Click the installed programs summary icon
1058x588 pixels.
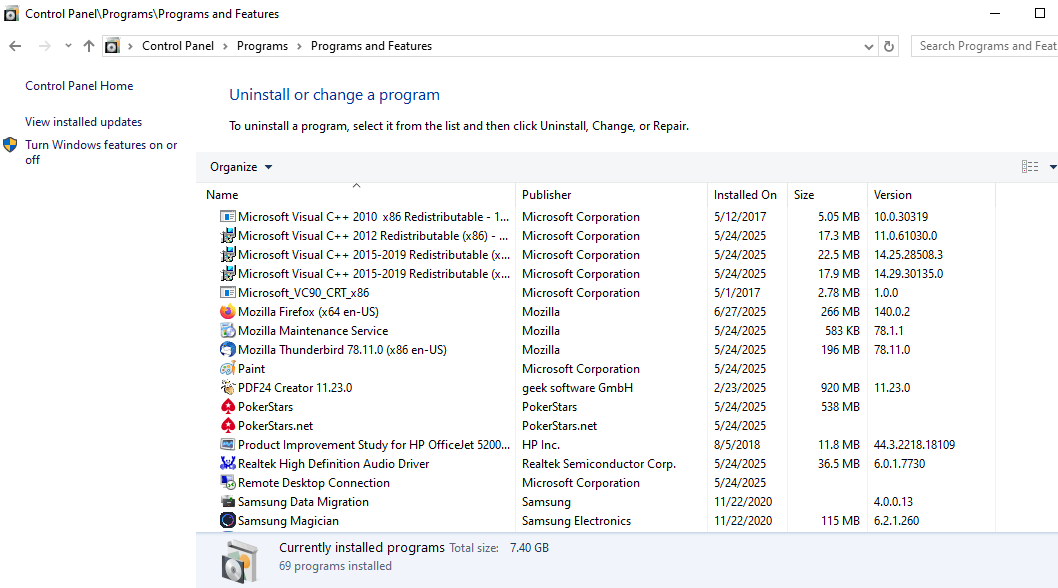click(239, 561)
